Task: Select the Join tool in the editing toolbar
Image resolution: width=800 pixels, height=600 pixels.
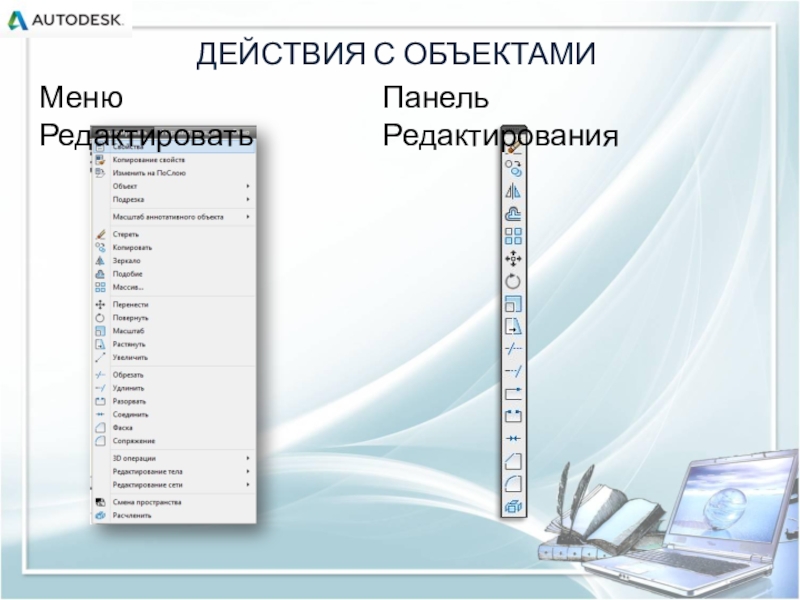Action: click(x=513, y=438)
